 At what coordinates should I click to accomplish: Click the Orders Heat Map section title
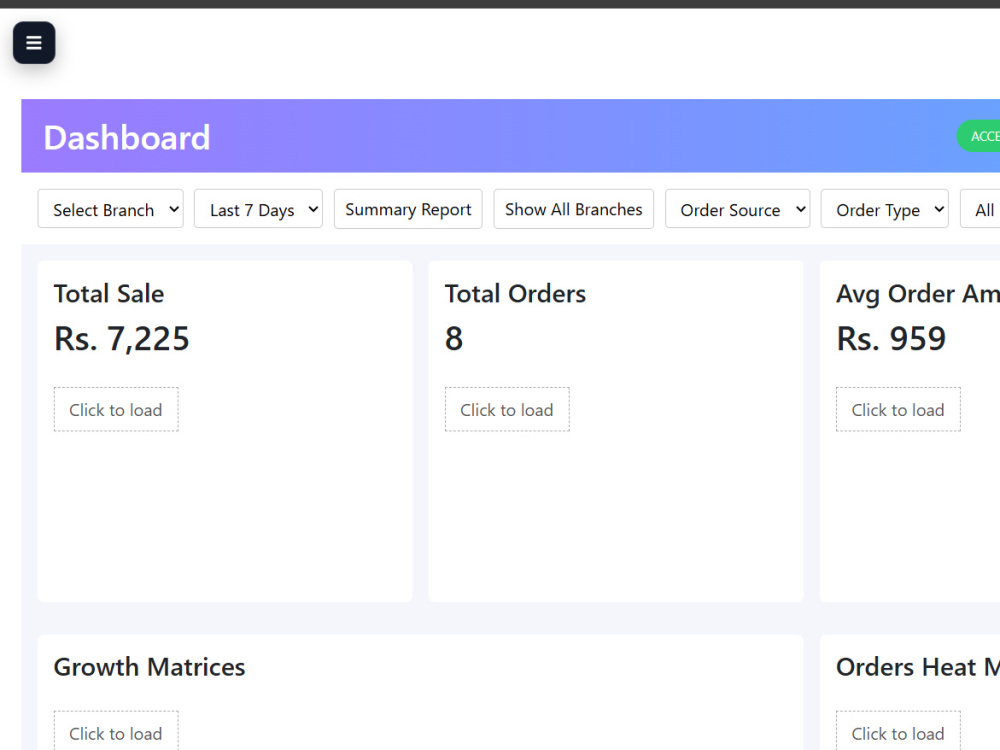918,667
